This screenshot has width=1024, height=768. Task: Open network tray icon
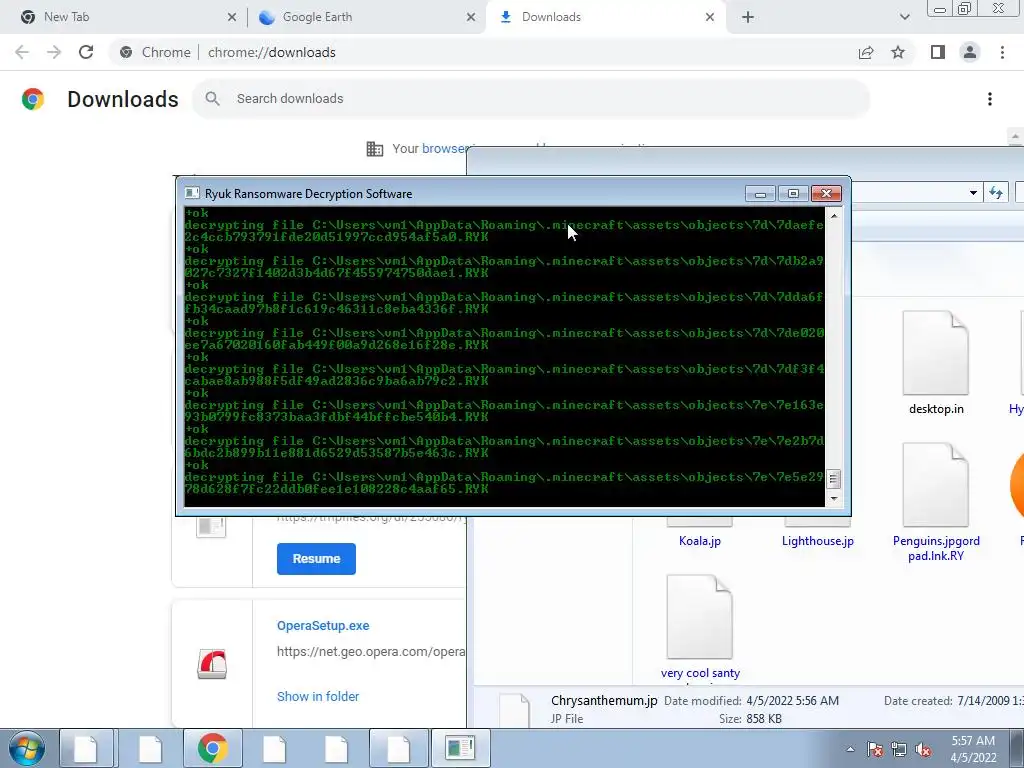coord(899,749)
